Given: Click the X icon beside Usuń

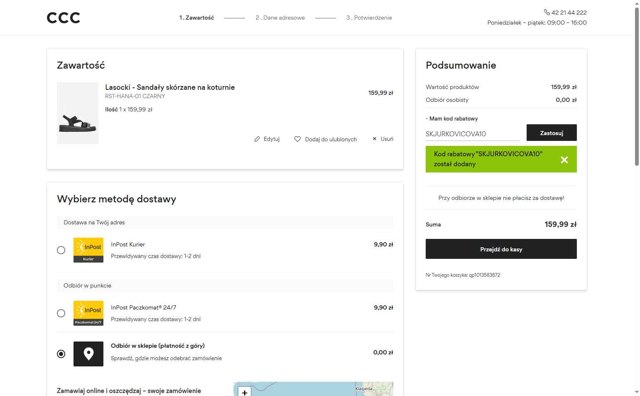Looking at the screenshot, I should tap(374, 139).
